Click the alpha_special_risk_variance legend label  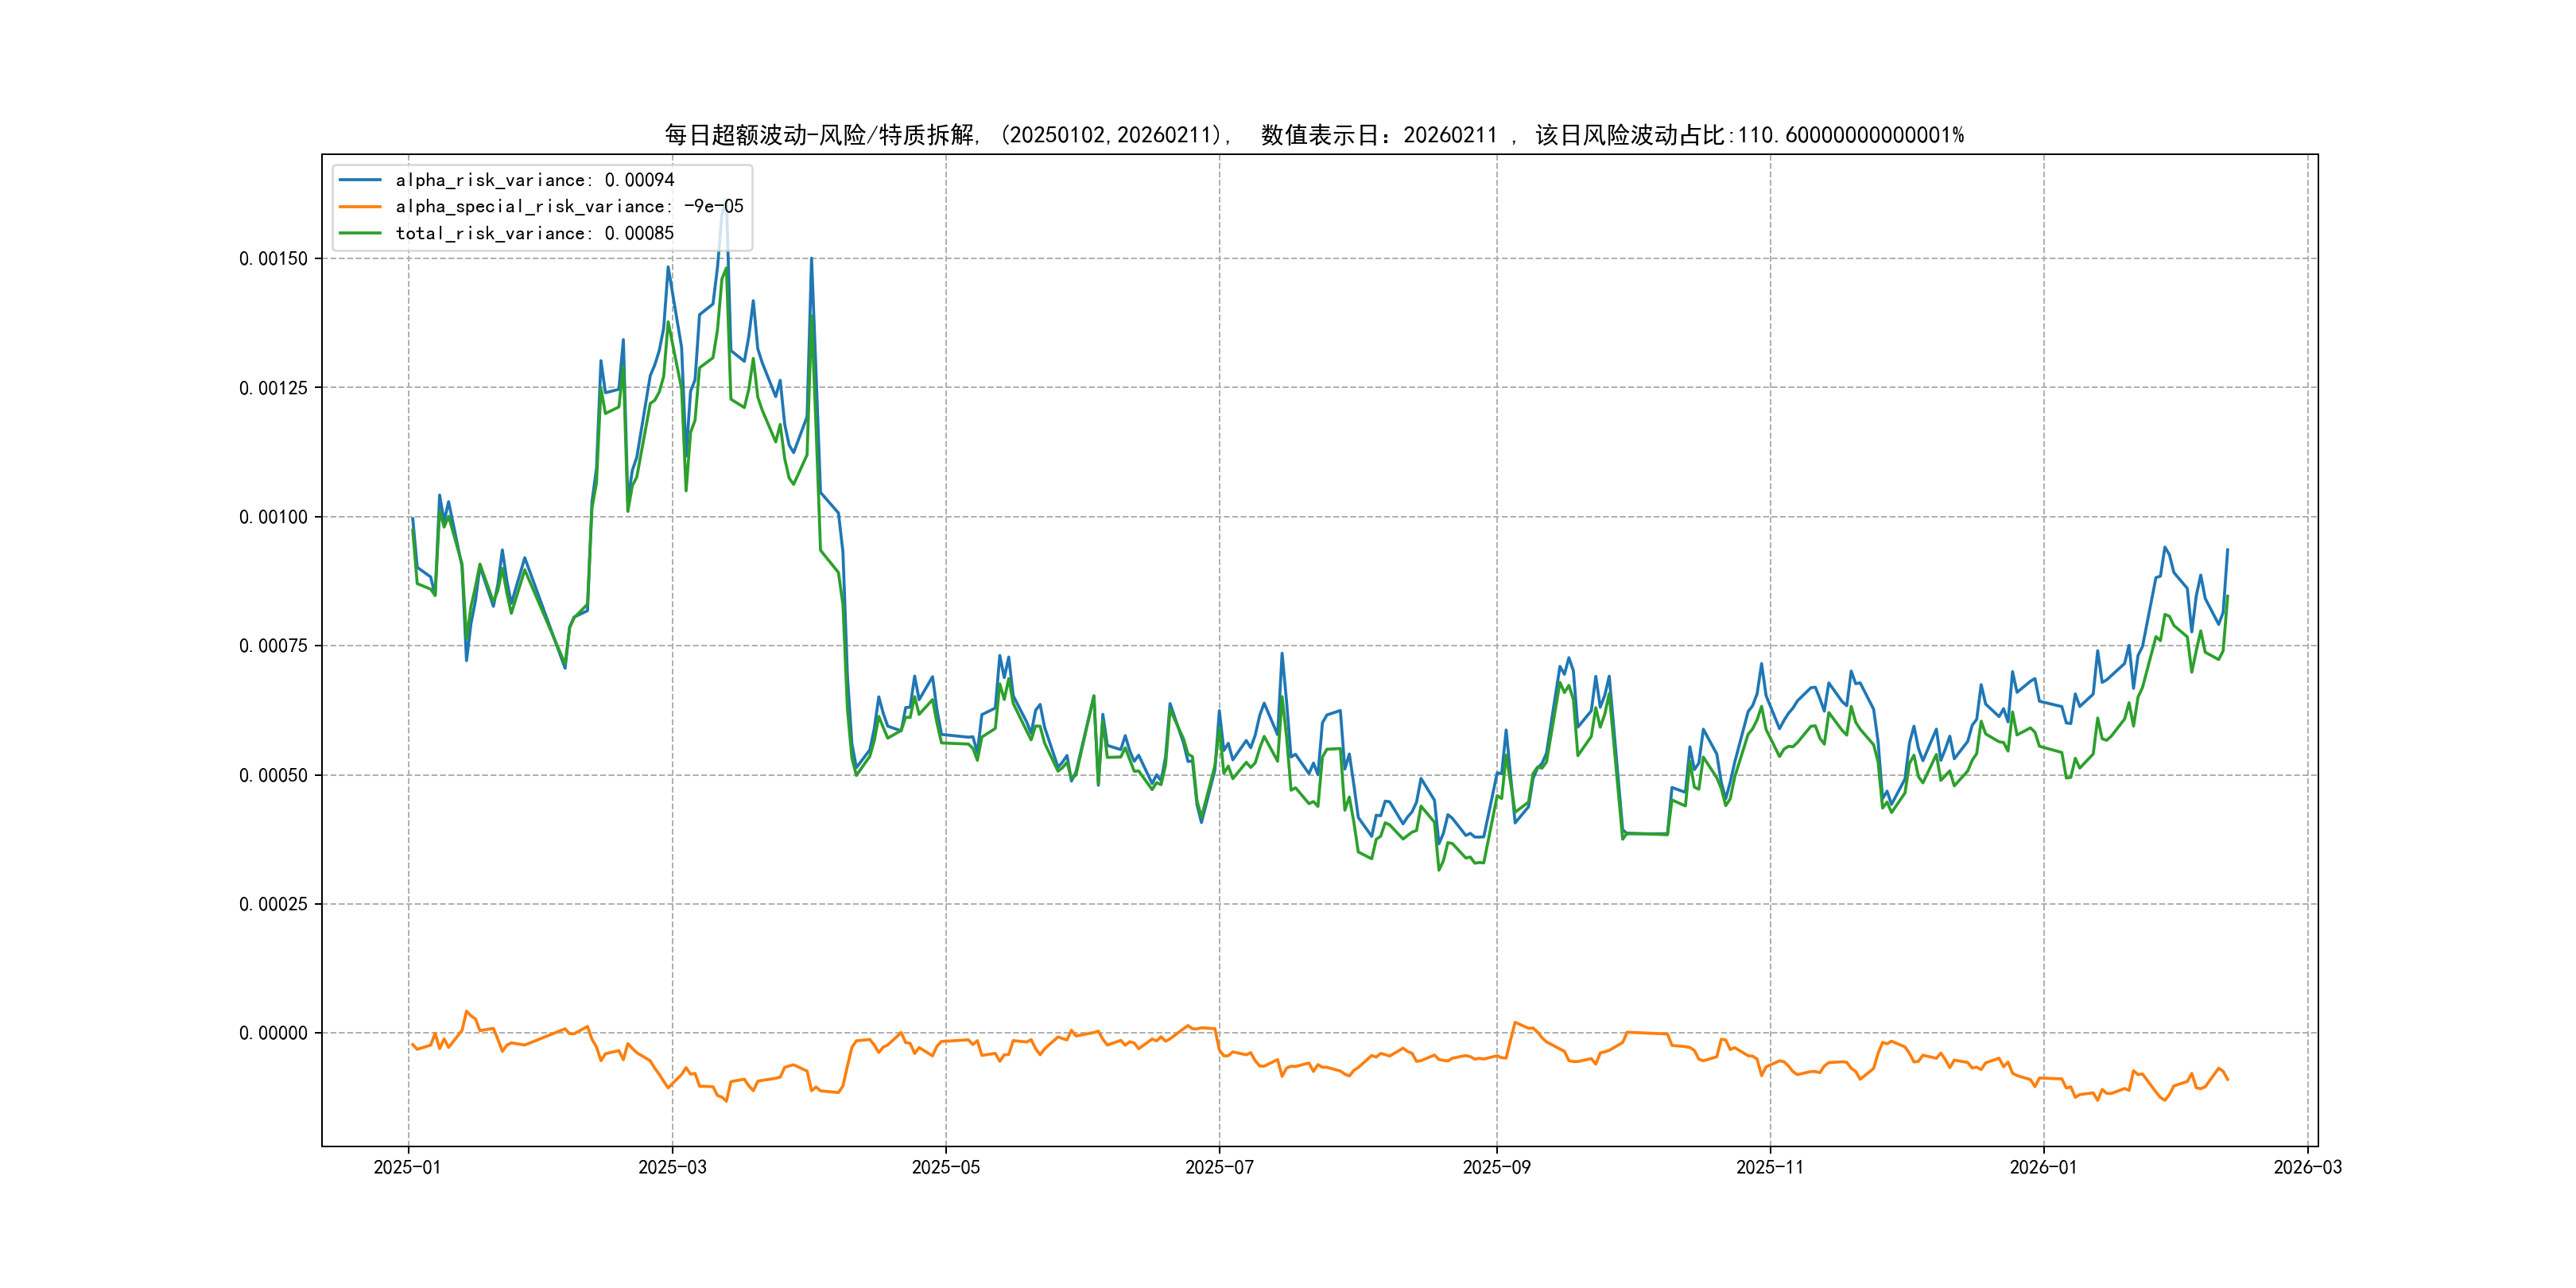569,207
